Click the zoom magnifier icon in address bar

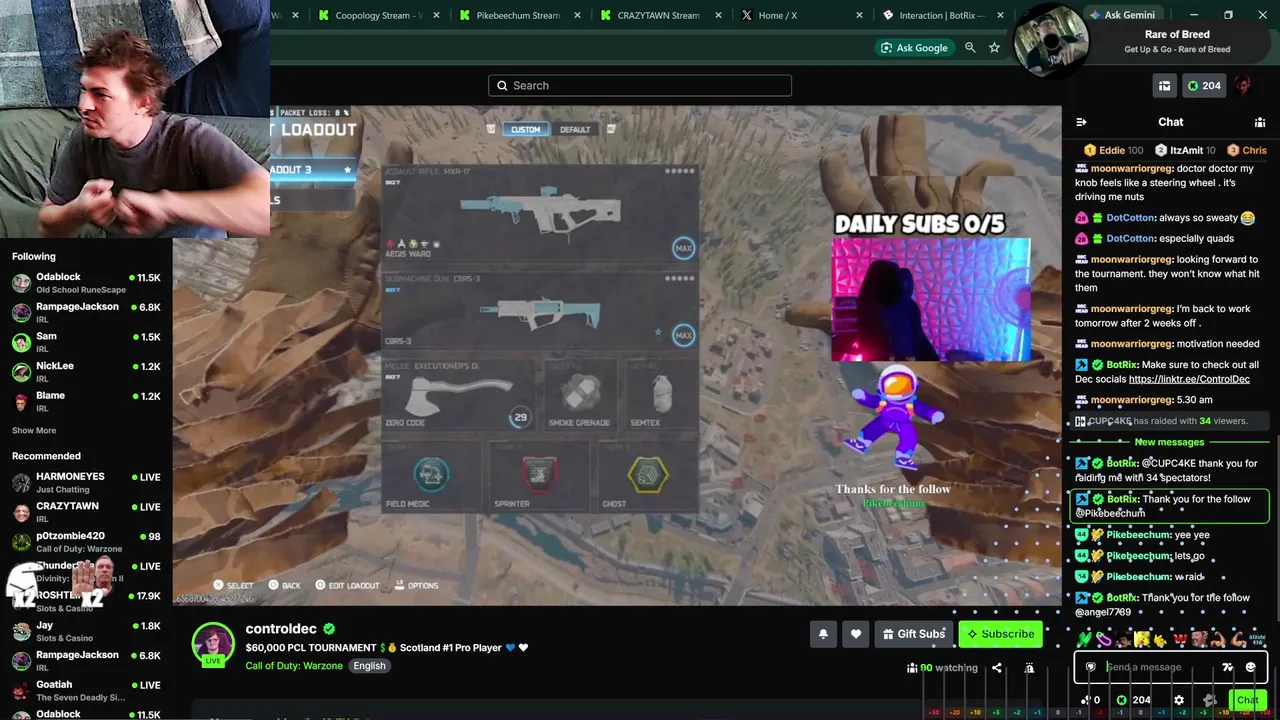point(970,47)
